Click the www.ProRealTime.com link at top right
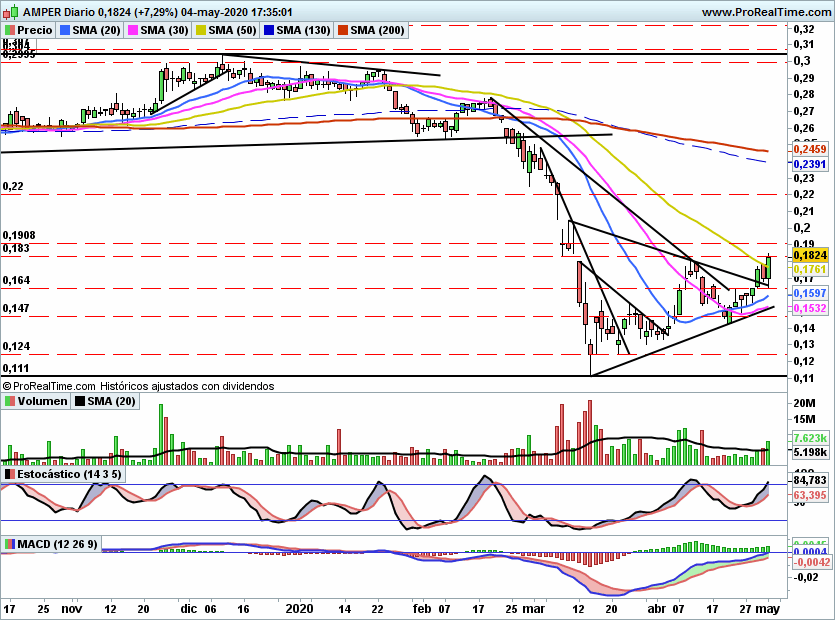 765,12
